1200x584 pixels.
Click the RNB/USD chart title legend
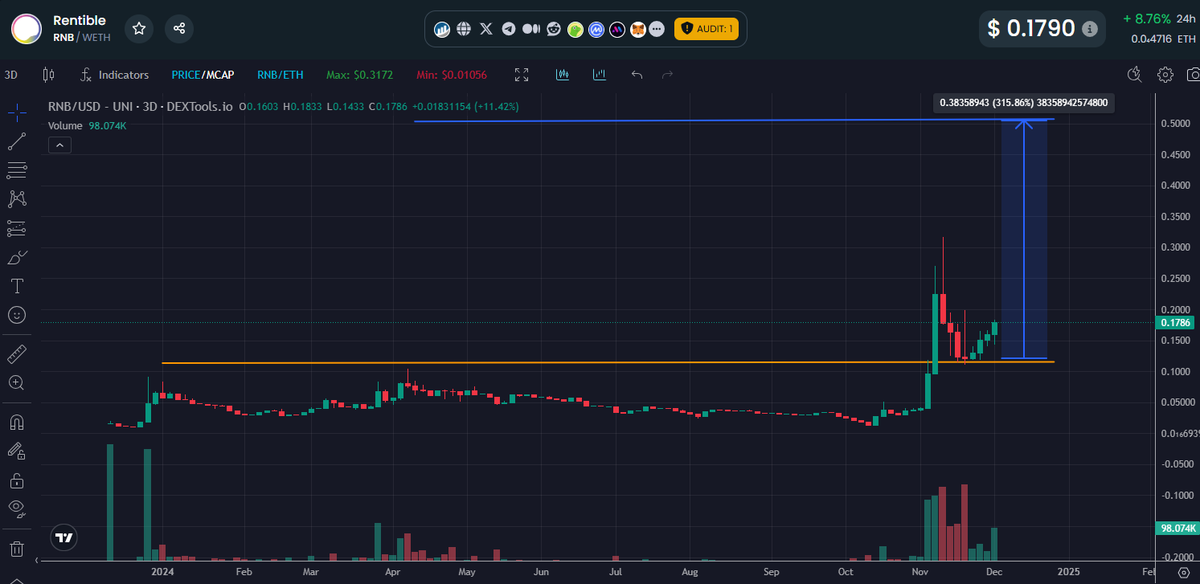coord(141,107)
